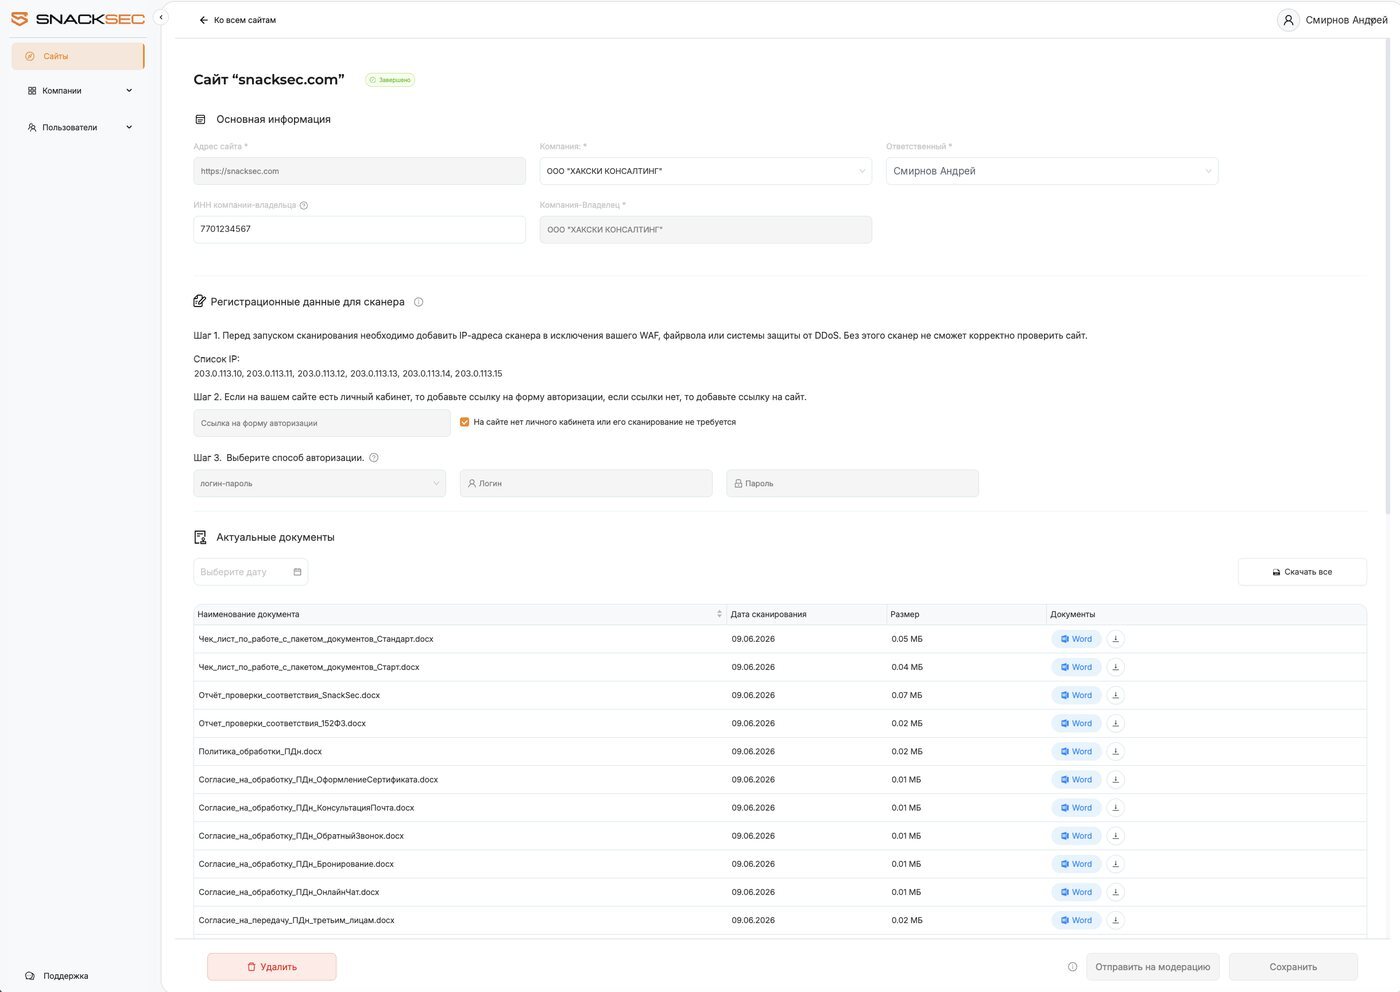
Task: Click the info icon next to ИНН компании-владельца
Action: tap(304, 205)
